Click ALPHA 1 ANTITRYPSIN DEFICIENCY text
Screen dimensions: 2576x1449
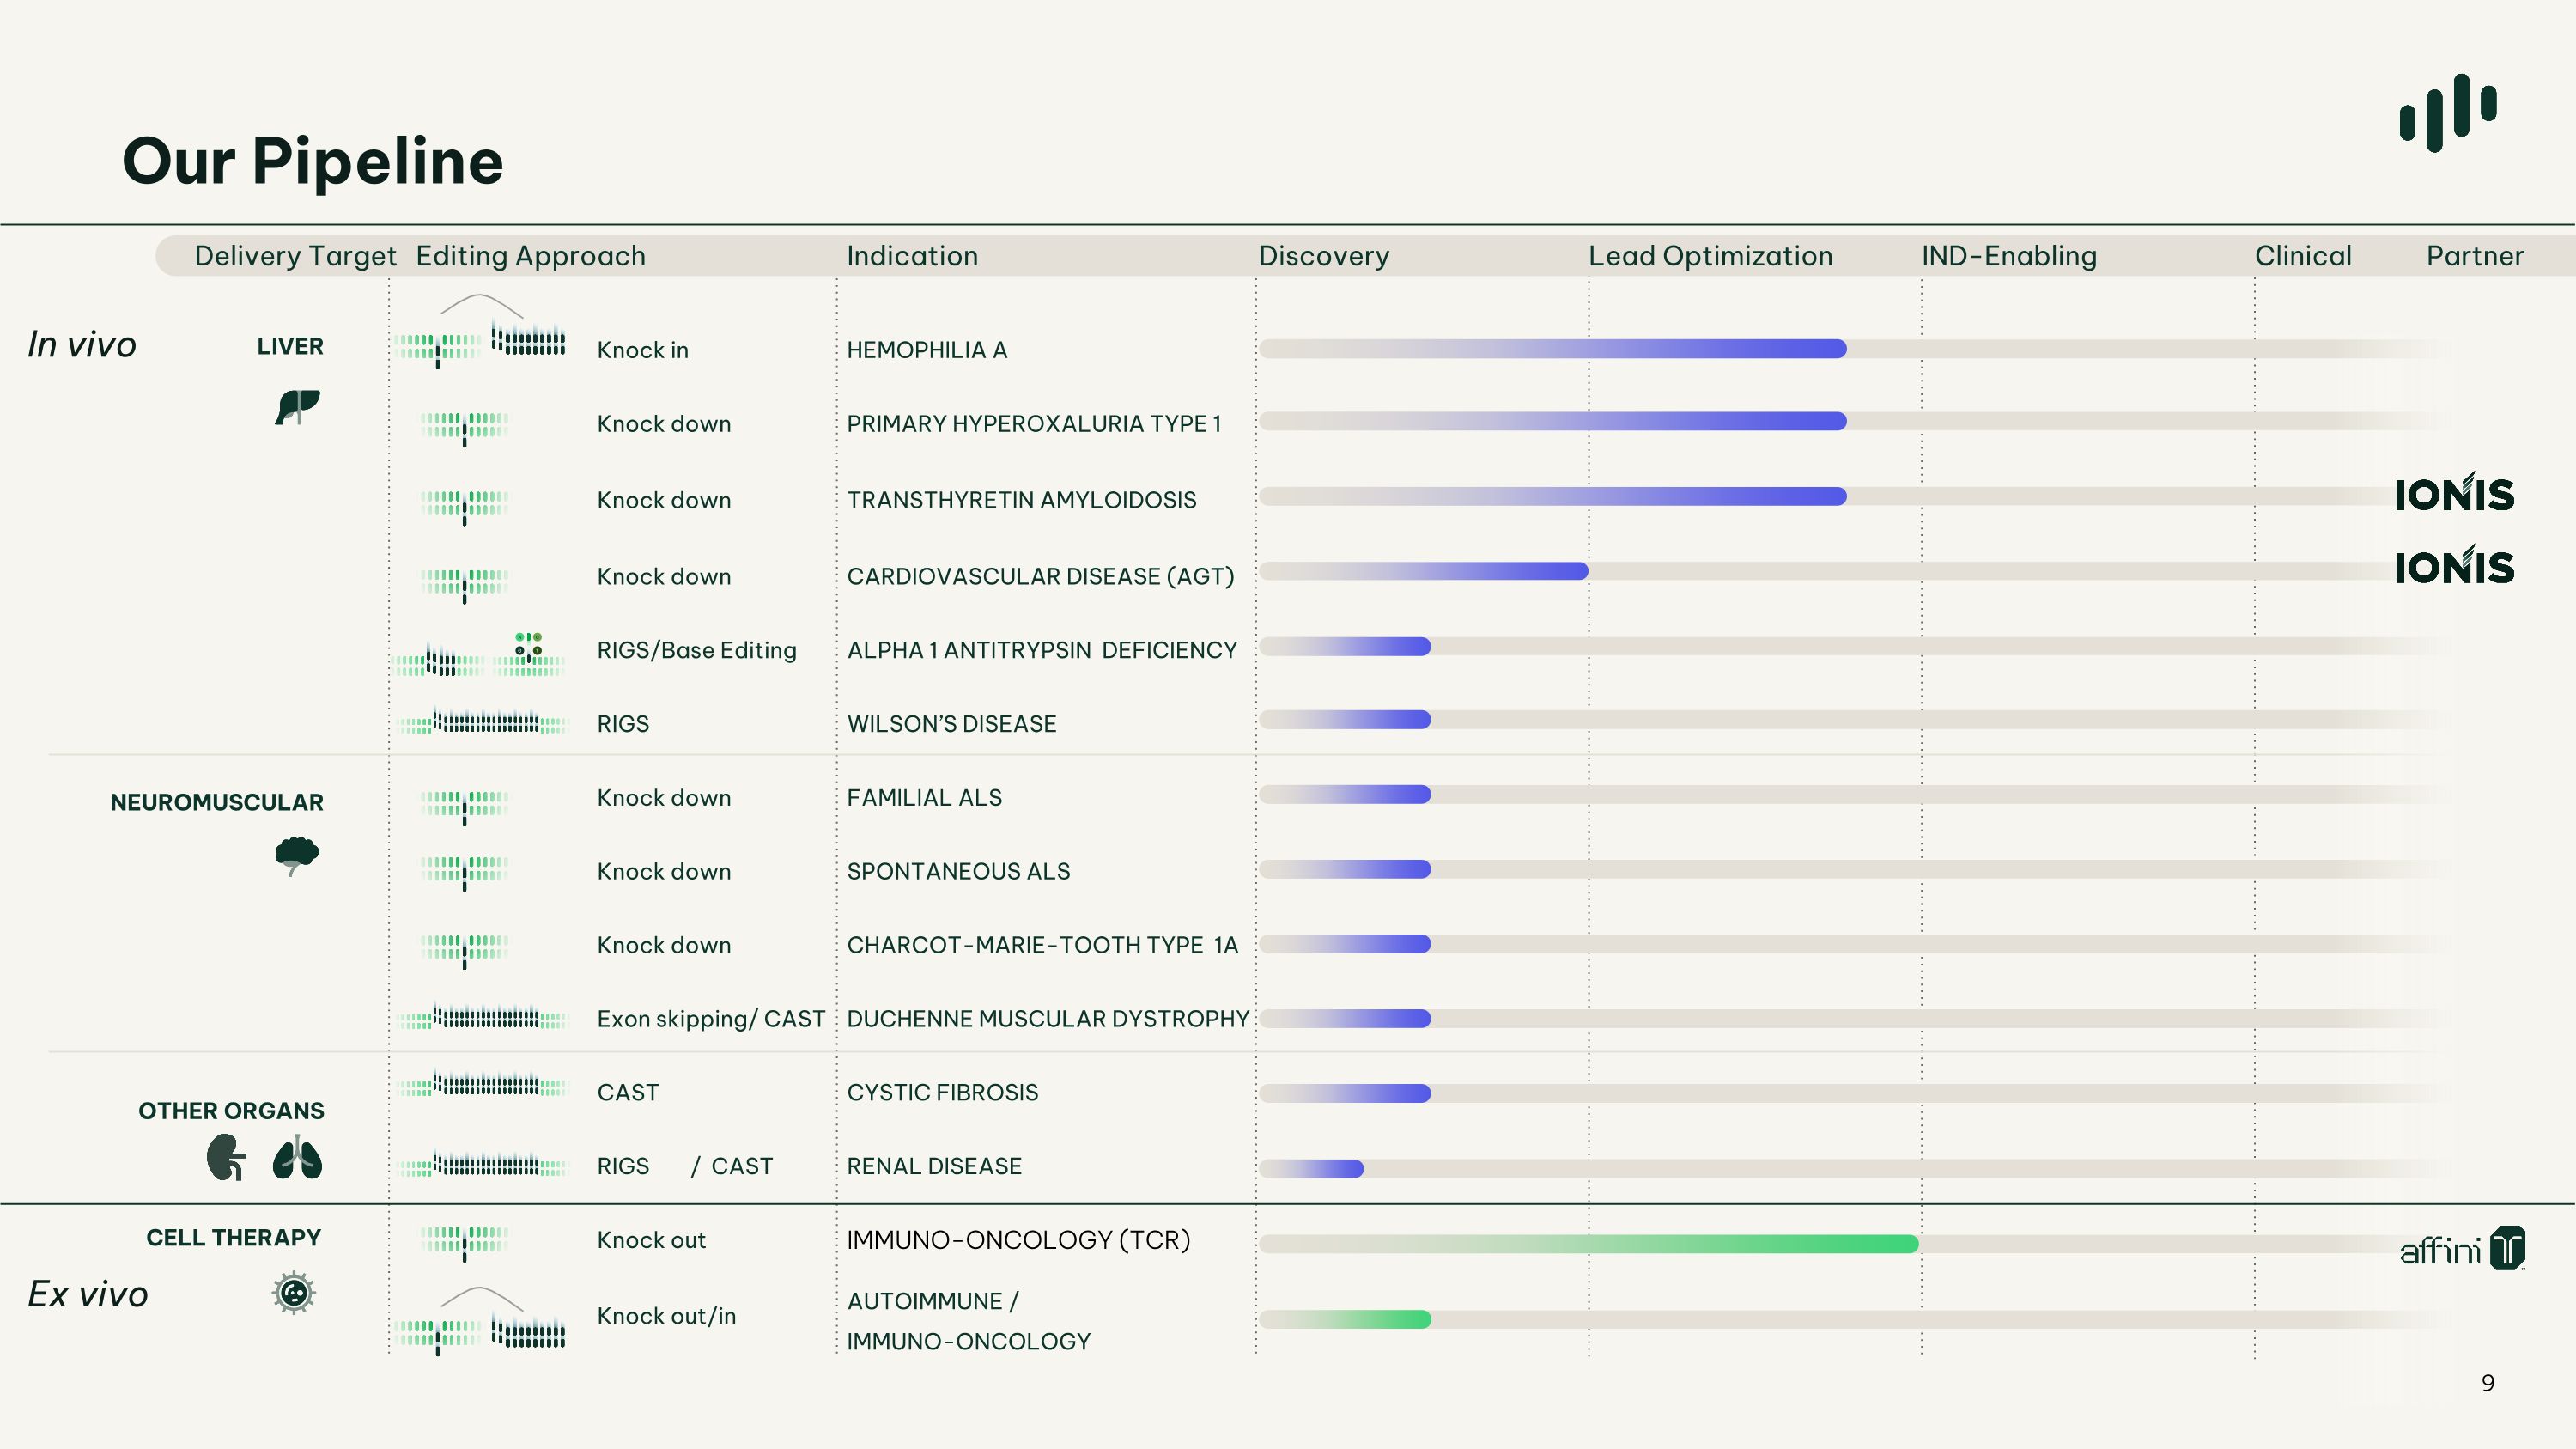click(1042, 650)
